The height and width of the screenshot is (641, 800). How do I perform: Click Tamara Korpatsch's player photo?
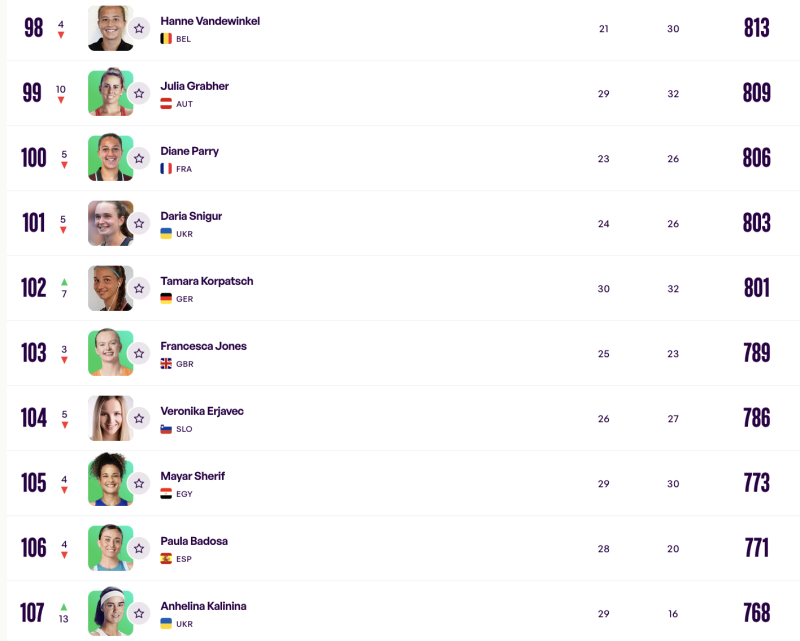pyautogui.click(x=109, y=288)
